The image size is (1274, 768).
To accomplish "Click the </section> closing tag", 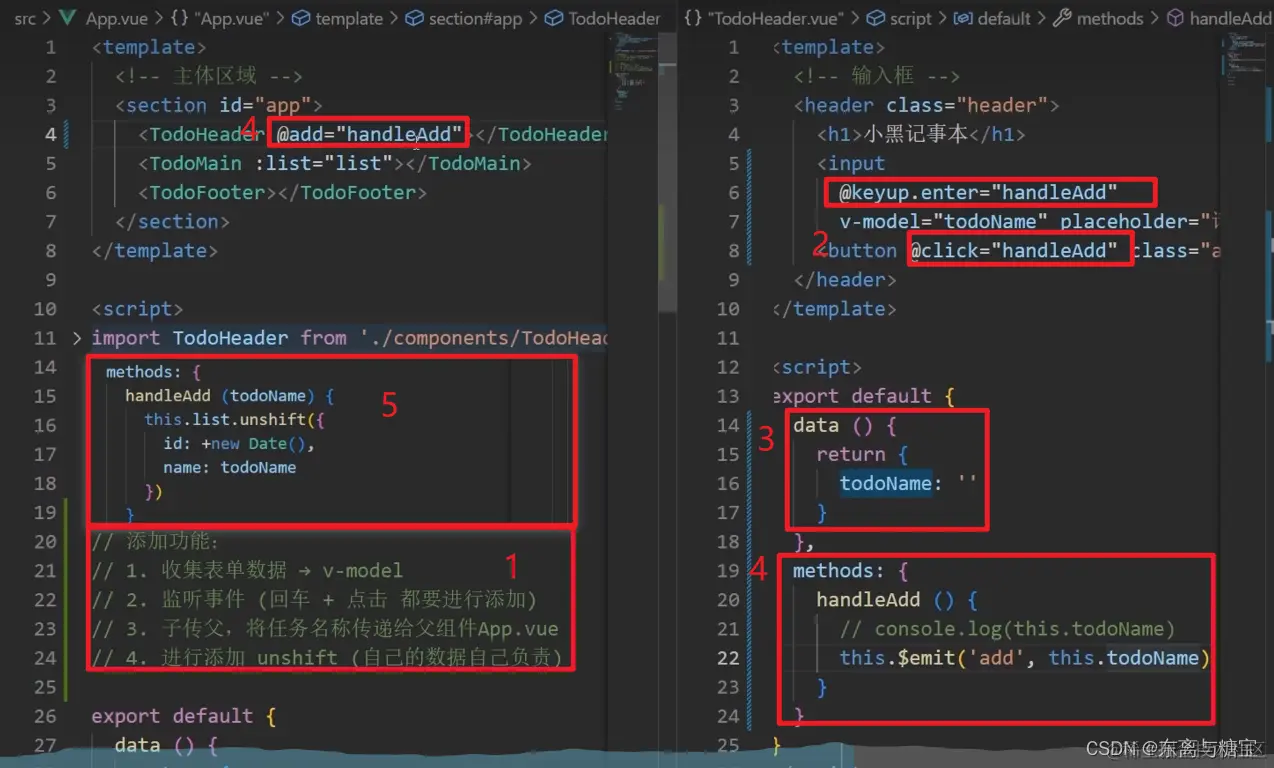I will coord(172,221).
